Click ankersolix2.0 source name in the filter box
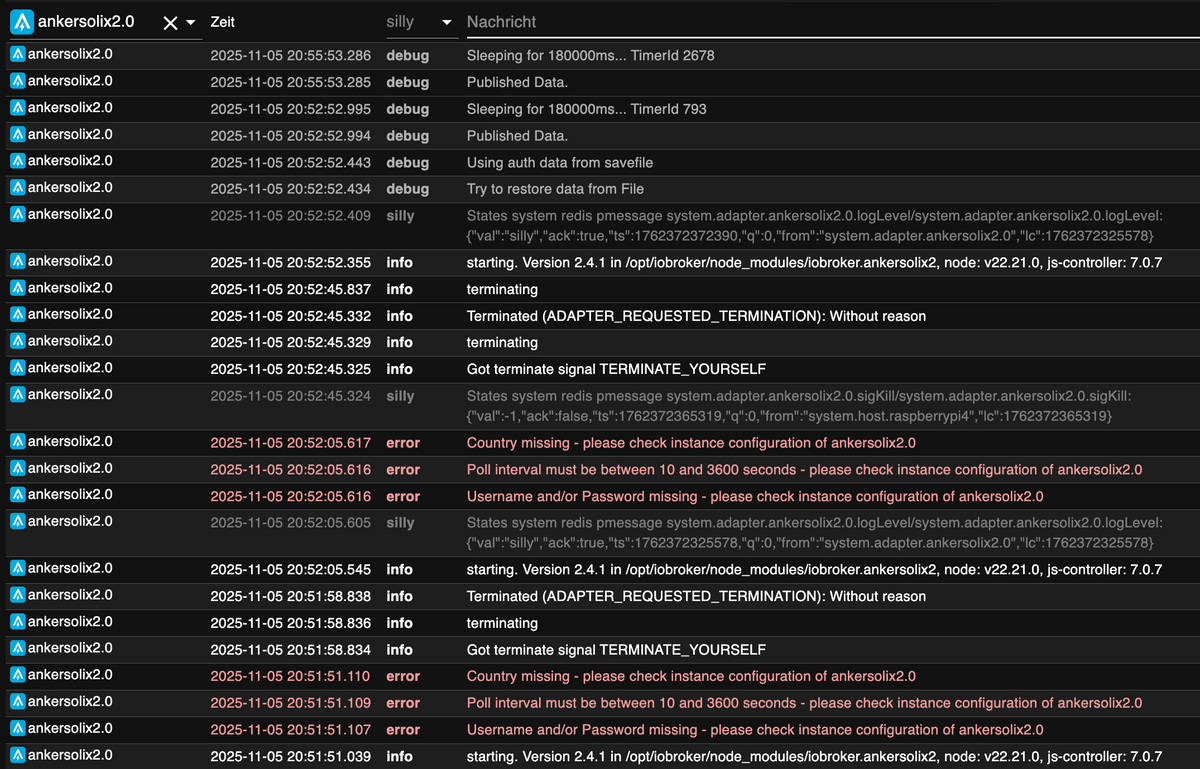 point(86,22)
